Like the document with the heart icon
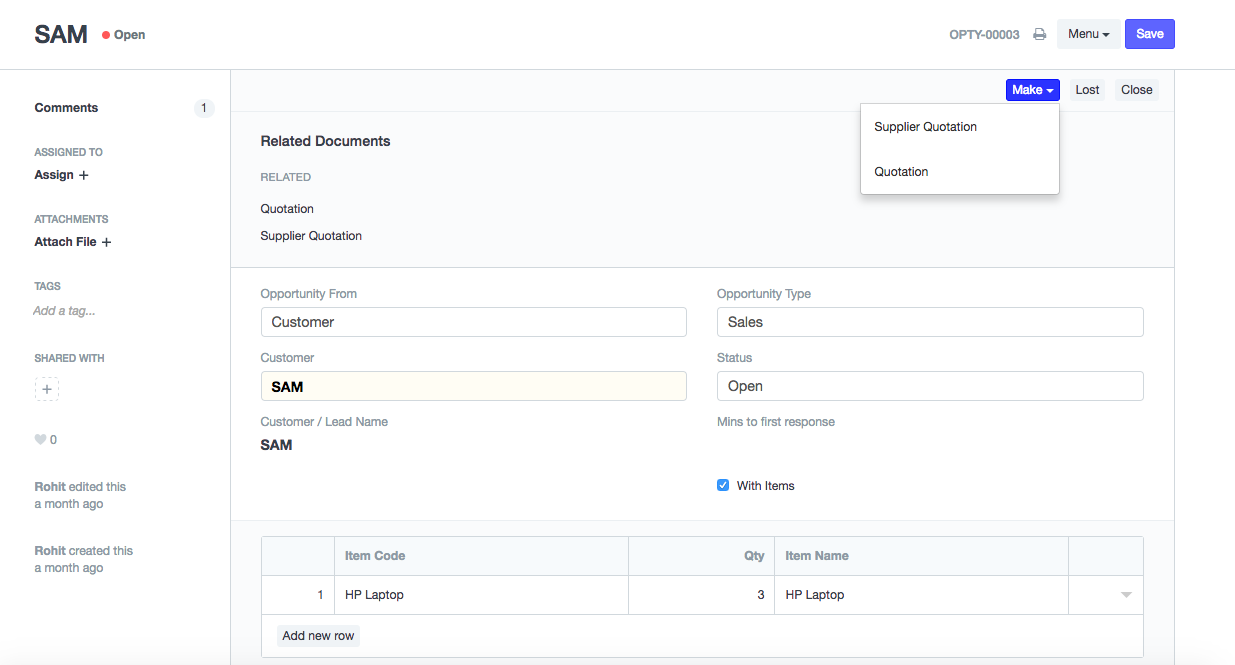Screen dimensions: 1235x665 pyautogui.click(x=40, y=440)
